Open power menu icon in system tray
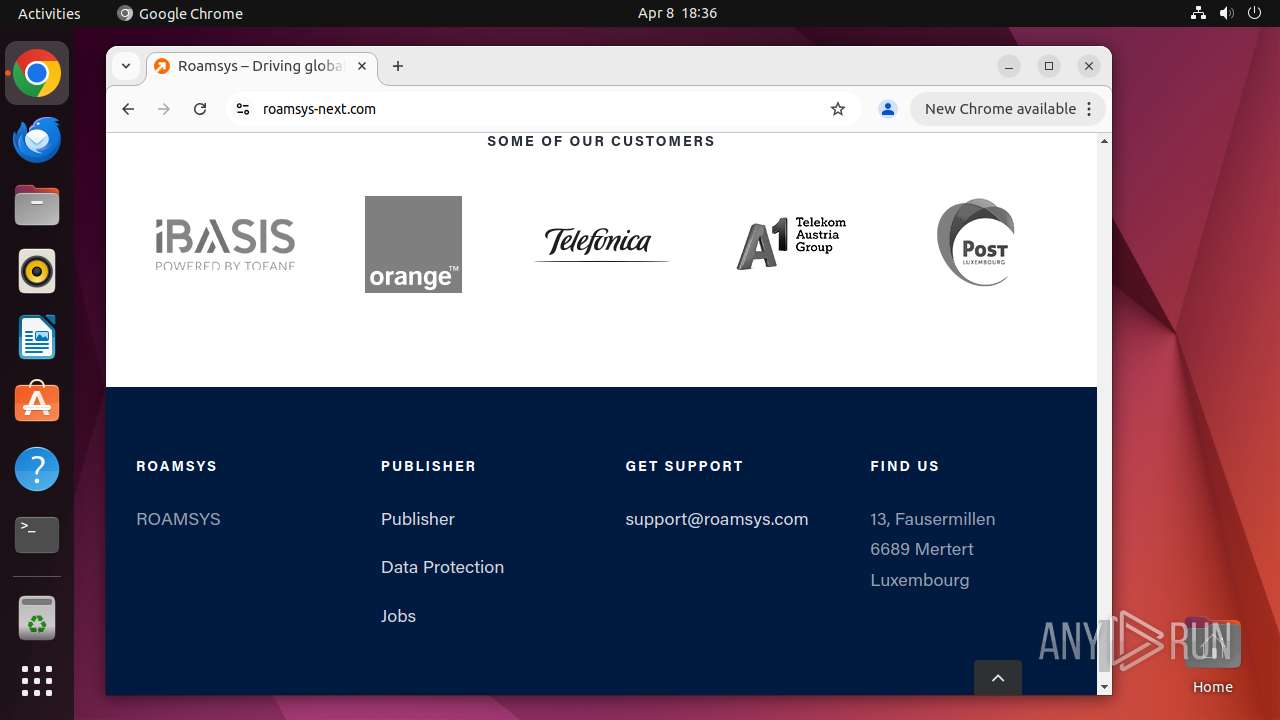This screenshot has width=1280, height=720. click(x=1255, y=13)
